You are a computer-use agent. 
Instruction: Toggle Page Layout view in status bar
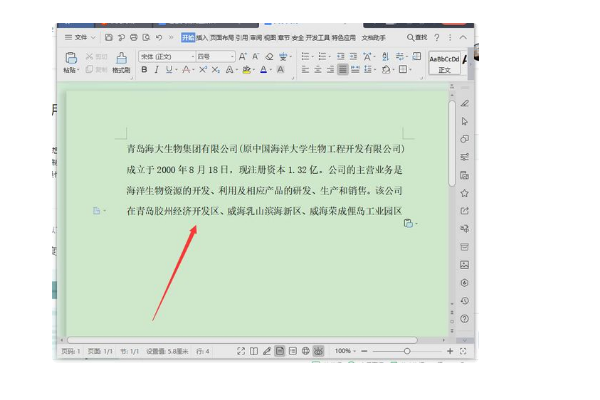(x=280, y=351)
